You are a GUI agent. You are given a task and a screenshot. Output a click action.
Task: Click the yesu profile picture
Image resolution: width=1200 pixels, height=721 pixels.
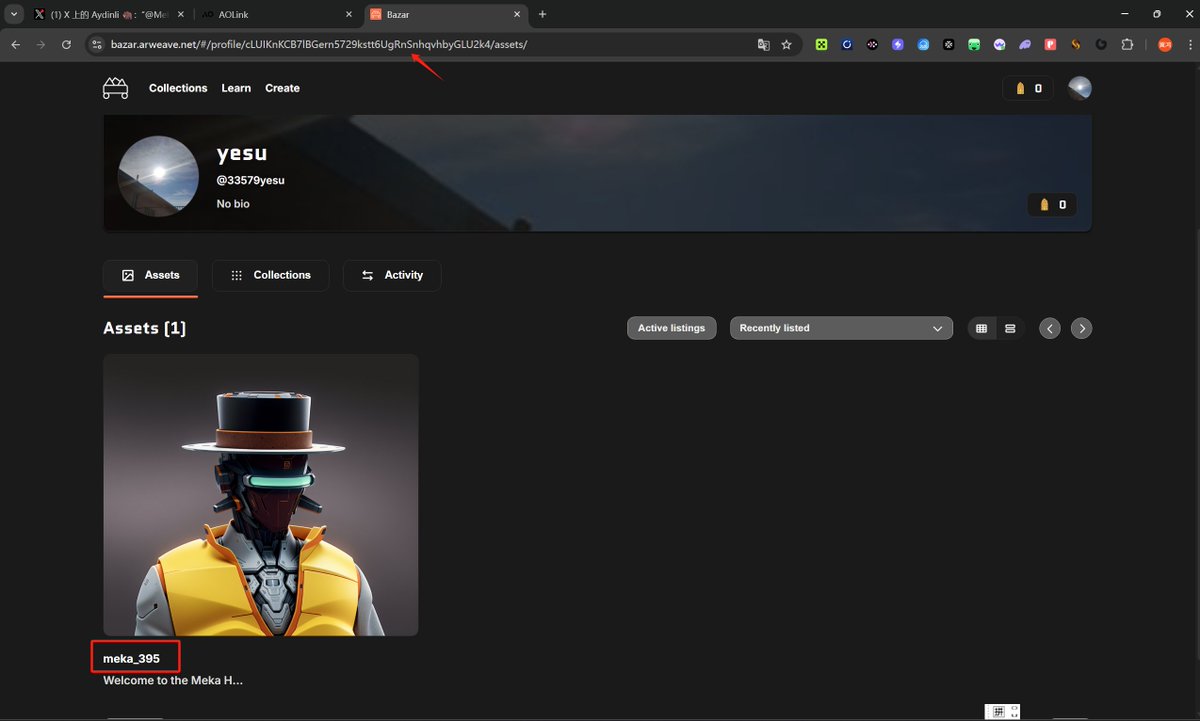point(158,176)
